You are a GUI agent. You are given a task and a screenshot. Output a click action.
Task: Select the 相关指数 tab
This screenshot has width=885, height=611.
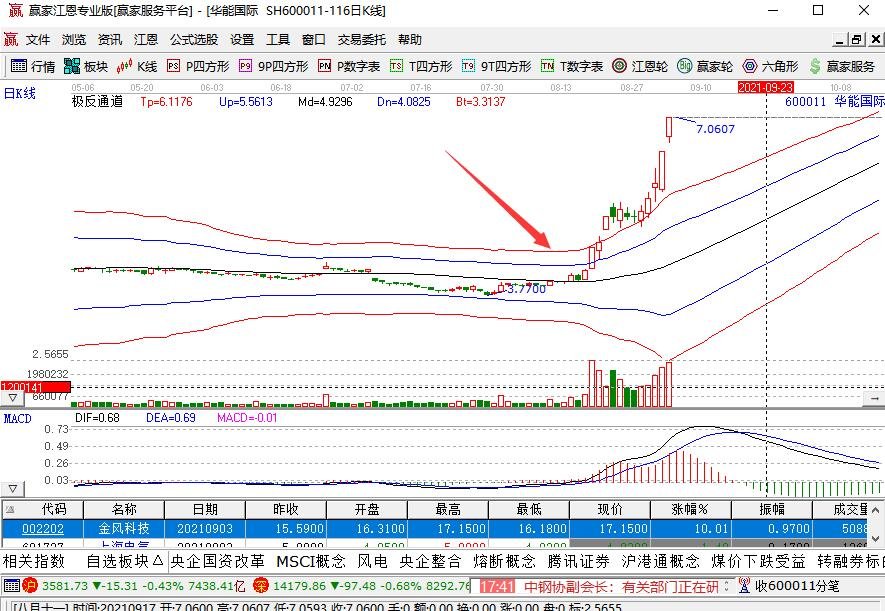pos(34,561)
